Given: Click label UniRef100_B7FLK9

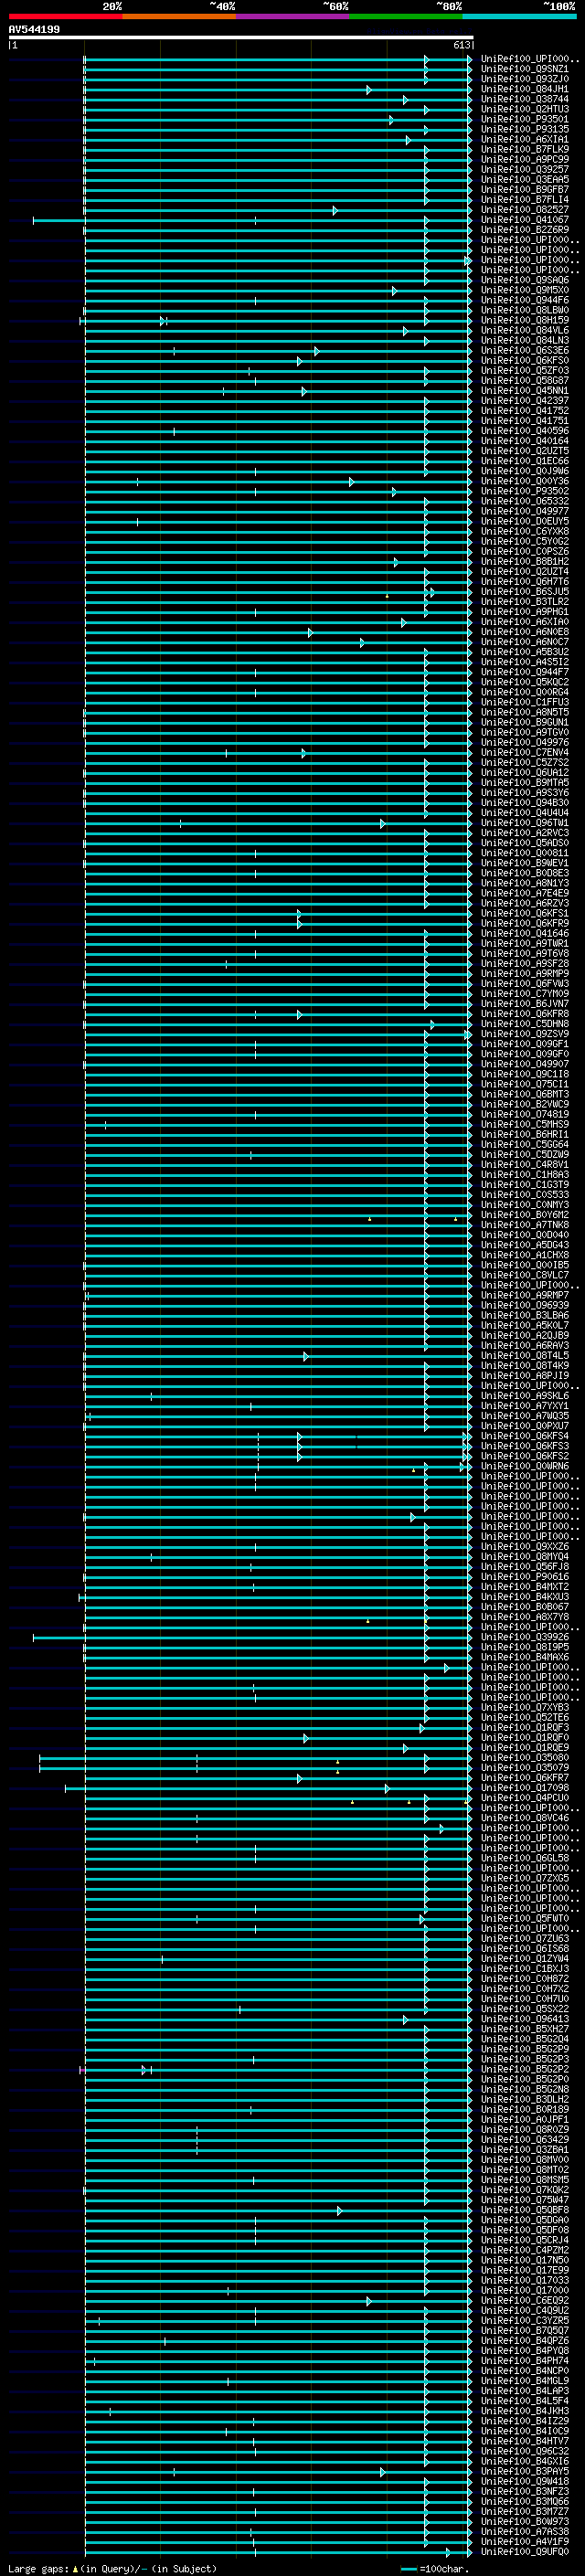Looking at the screenshot, I should [525, 149].
